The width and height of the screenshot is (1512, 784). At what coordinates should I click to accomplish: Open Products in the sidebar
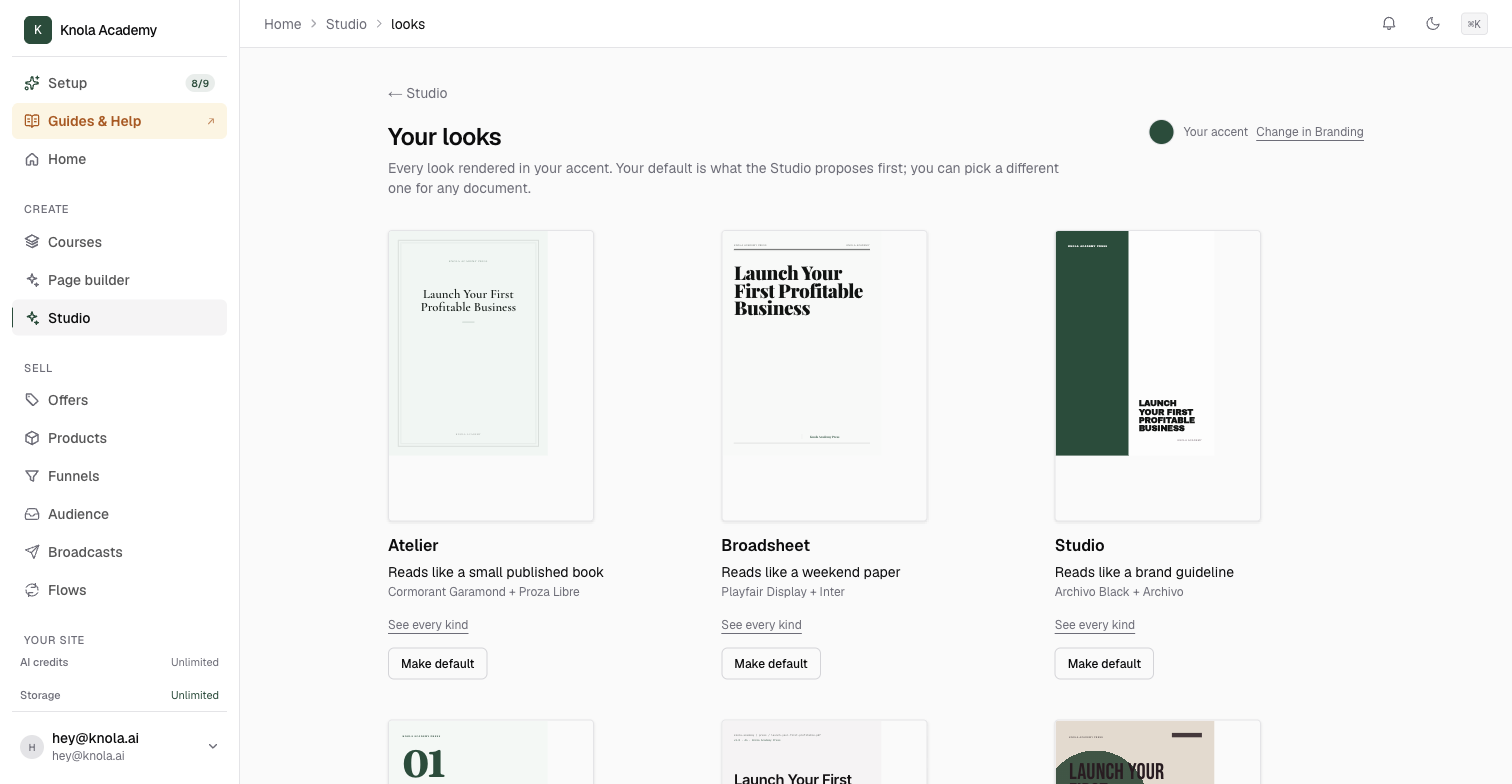pos(119,438)
